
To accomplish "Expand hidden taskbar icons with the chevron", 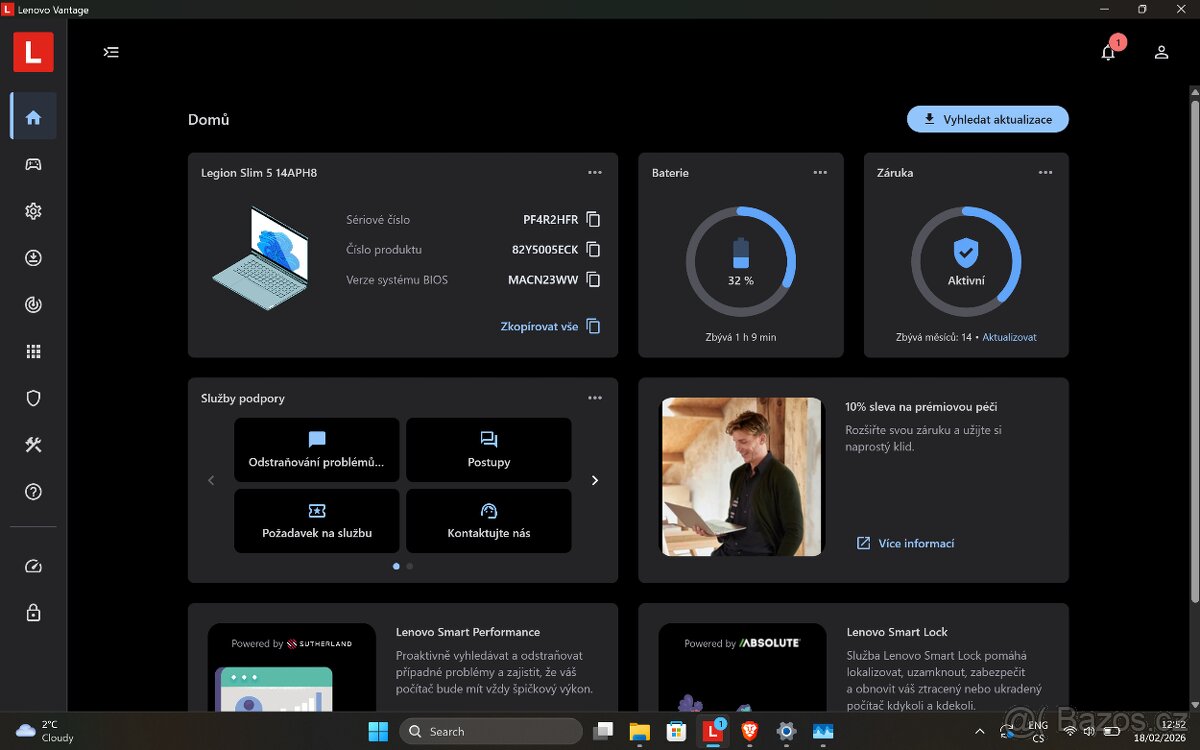I will 980,731.
